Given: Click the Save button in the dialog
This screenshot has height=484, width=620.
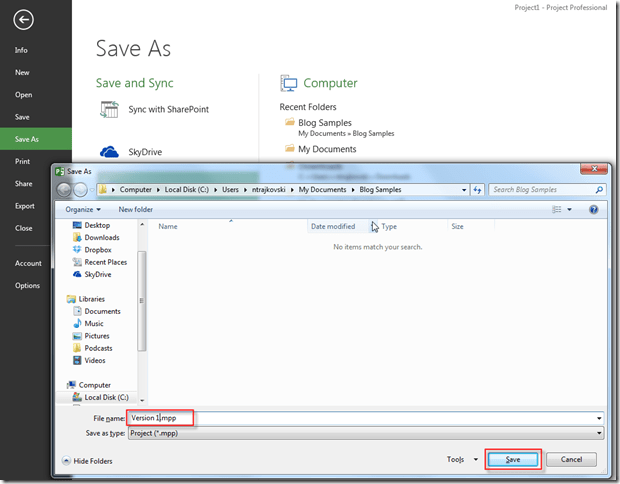Looking at the screenshot, I should point(513,460).
